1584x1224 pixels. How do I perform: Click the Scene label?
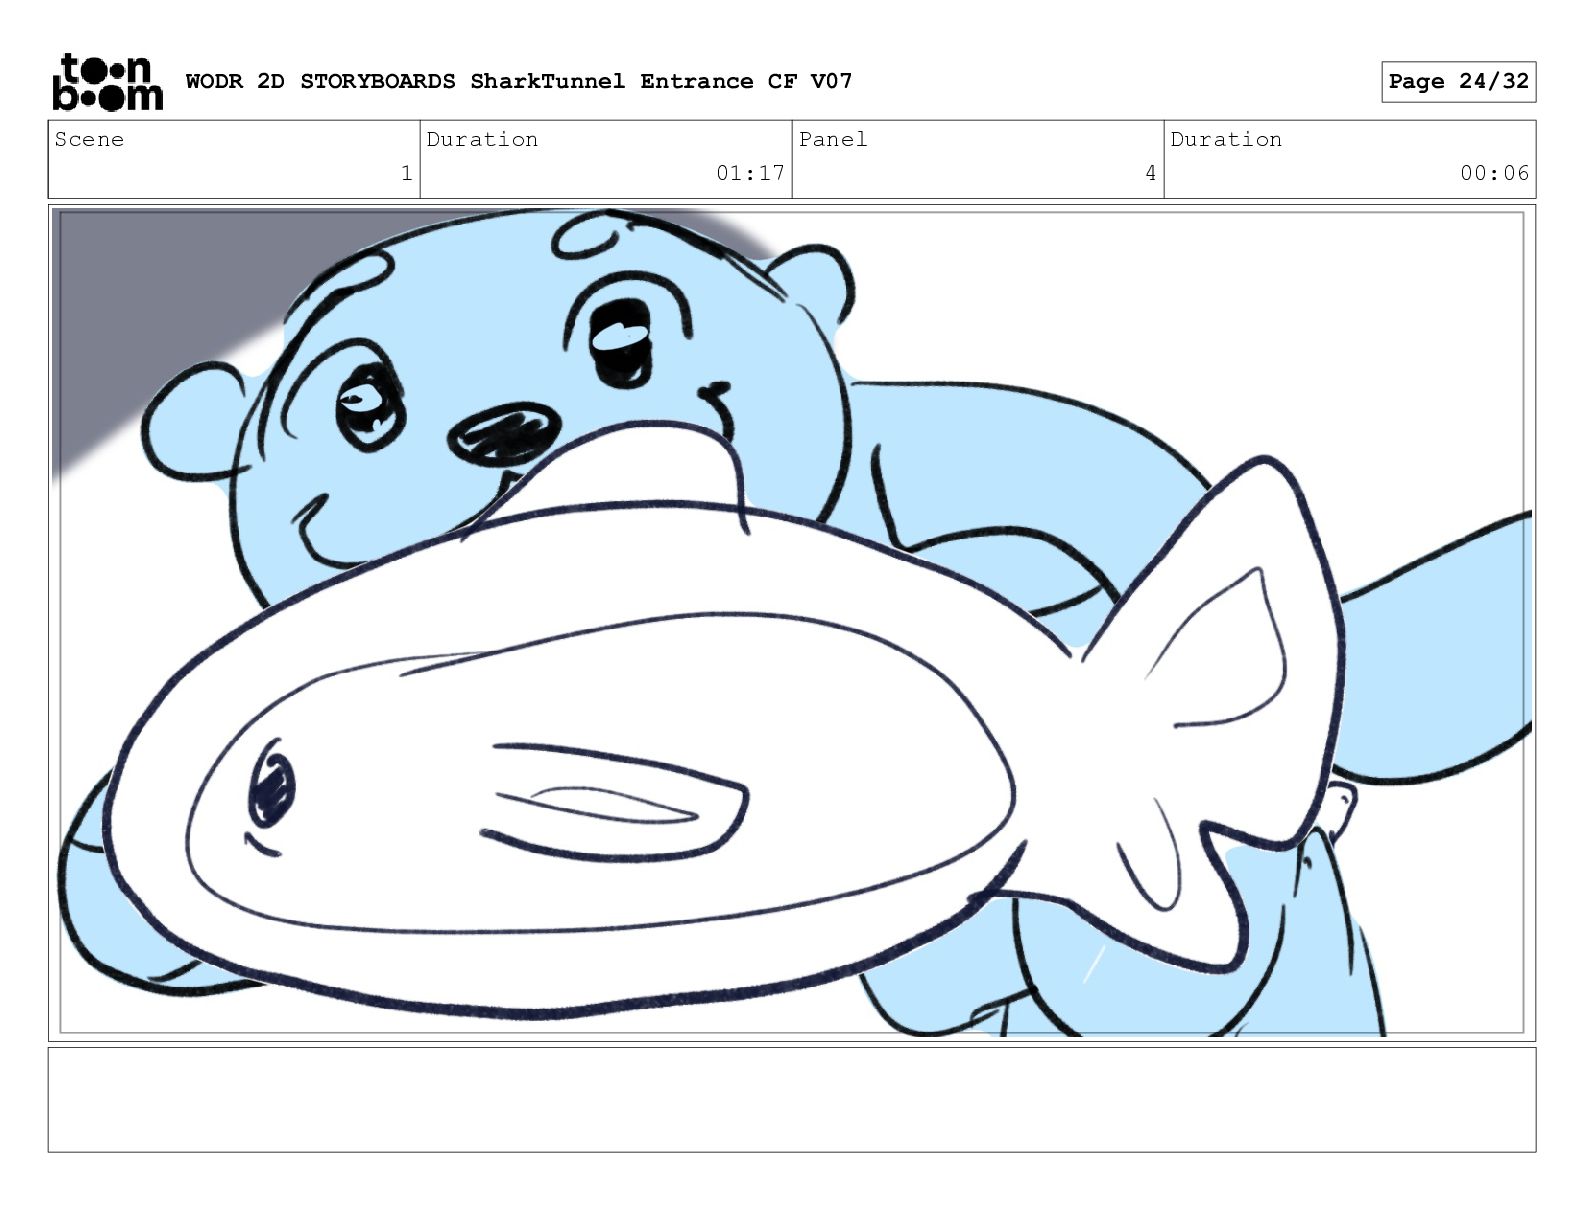89,139
